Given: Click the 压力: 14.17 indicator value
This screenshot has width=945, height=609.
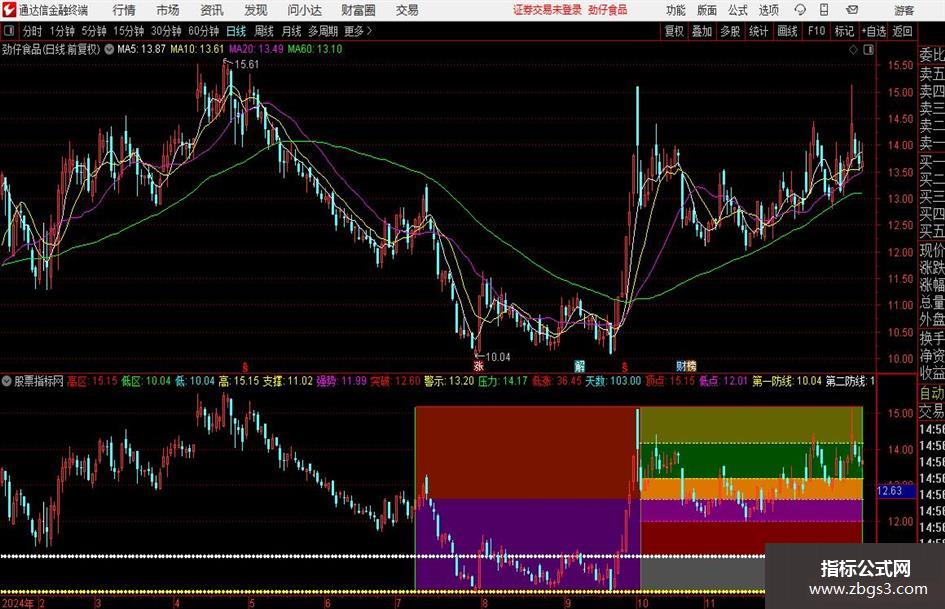Looking at the screenshot, I should tap(503, 381).
